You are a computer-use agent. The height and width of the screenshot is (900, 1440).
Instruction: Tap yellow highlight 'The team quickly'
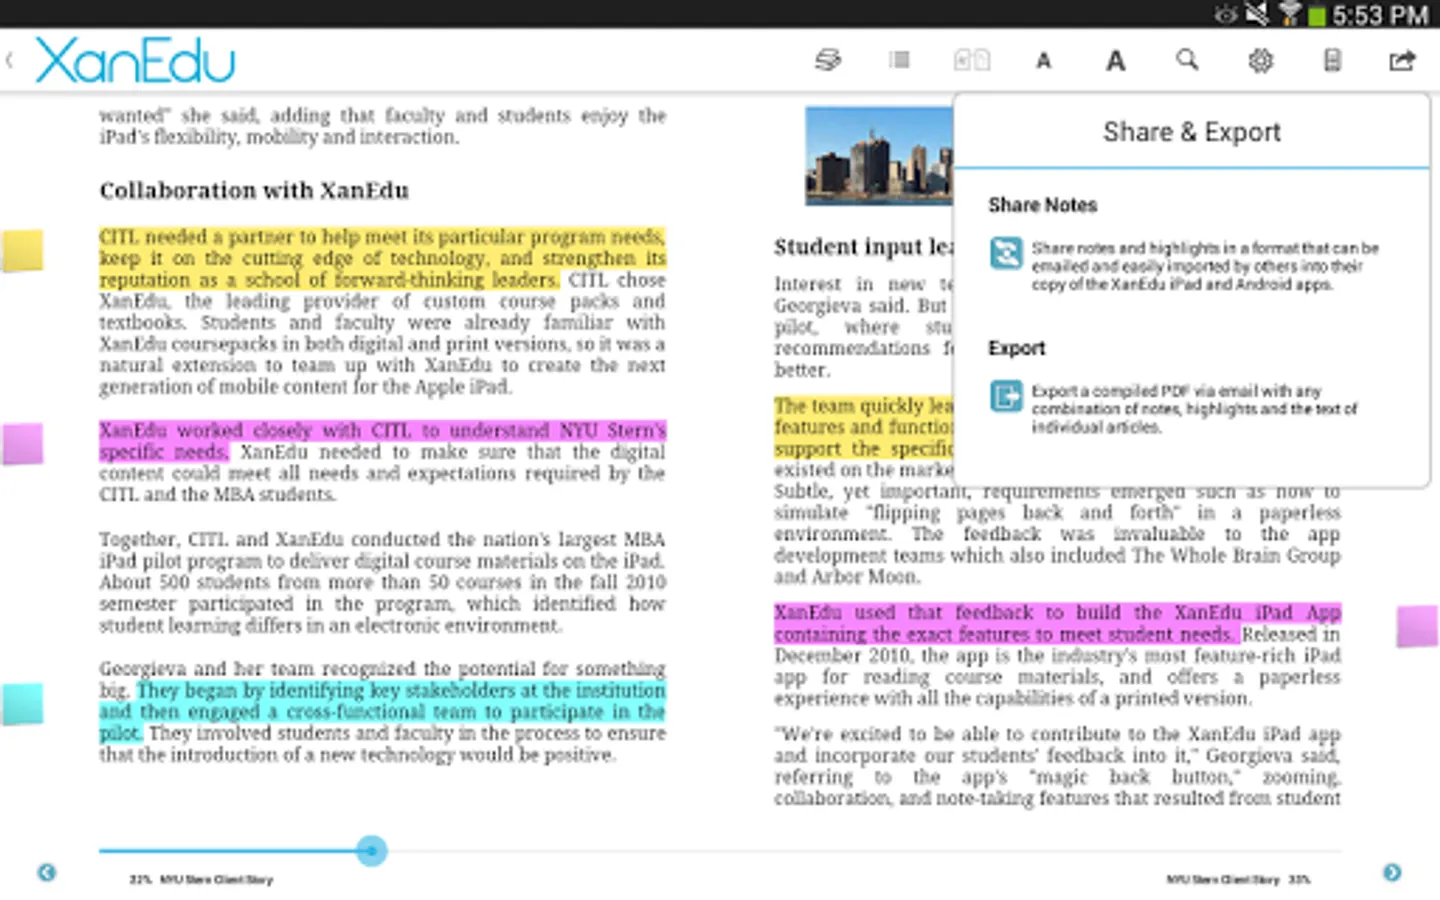[x=864, y=427]
